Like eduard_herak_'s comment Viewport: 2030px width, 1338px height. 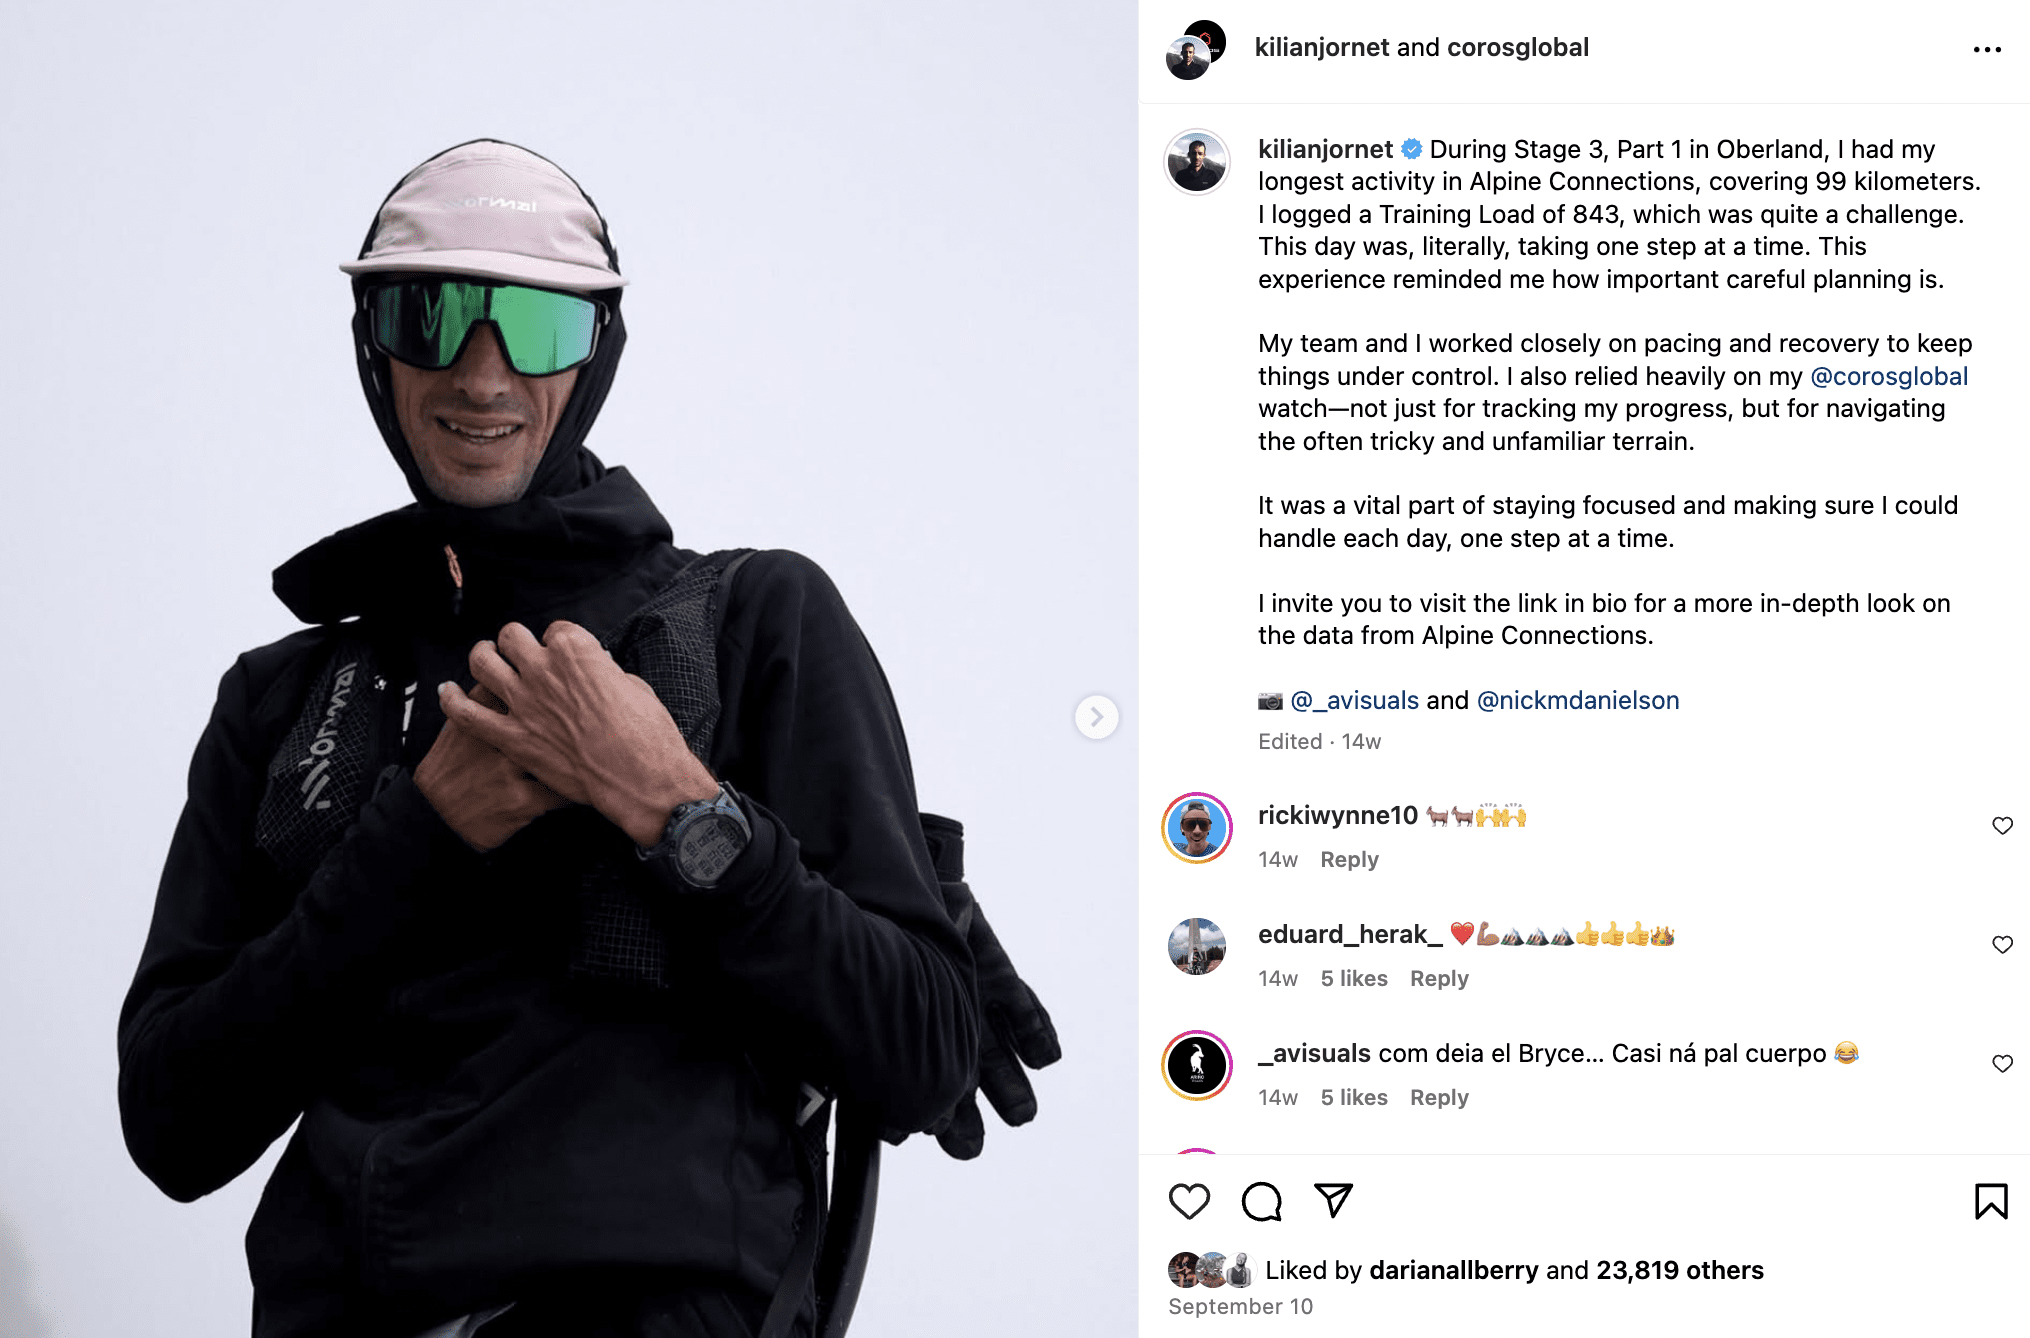2002,944
